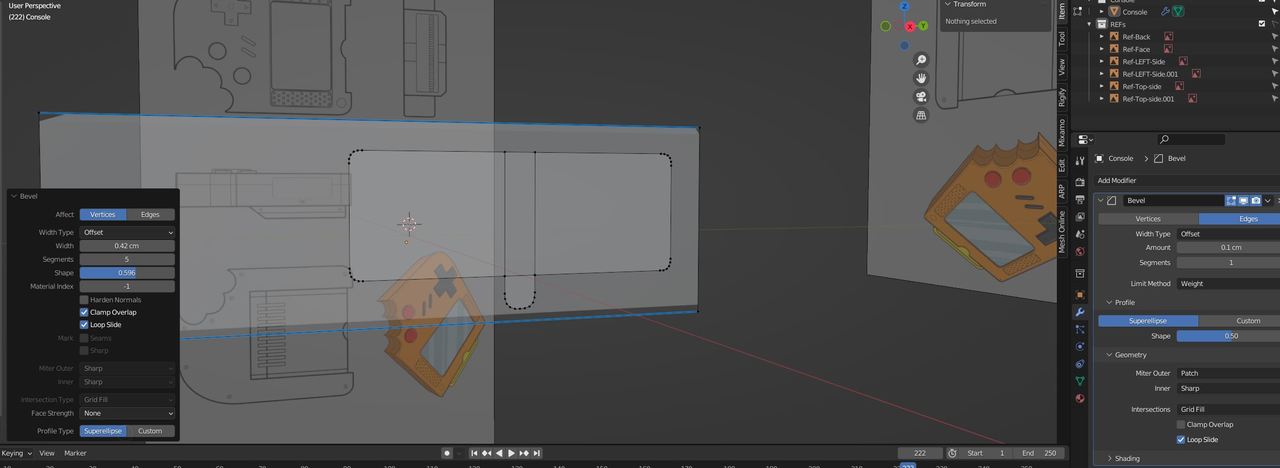Open the Scene properties tab icon
This screenshot has height=468, width=1280.
coord(1079,235)
